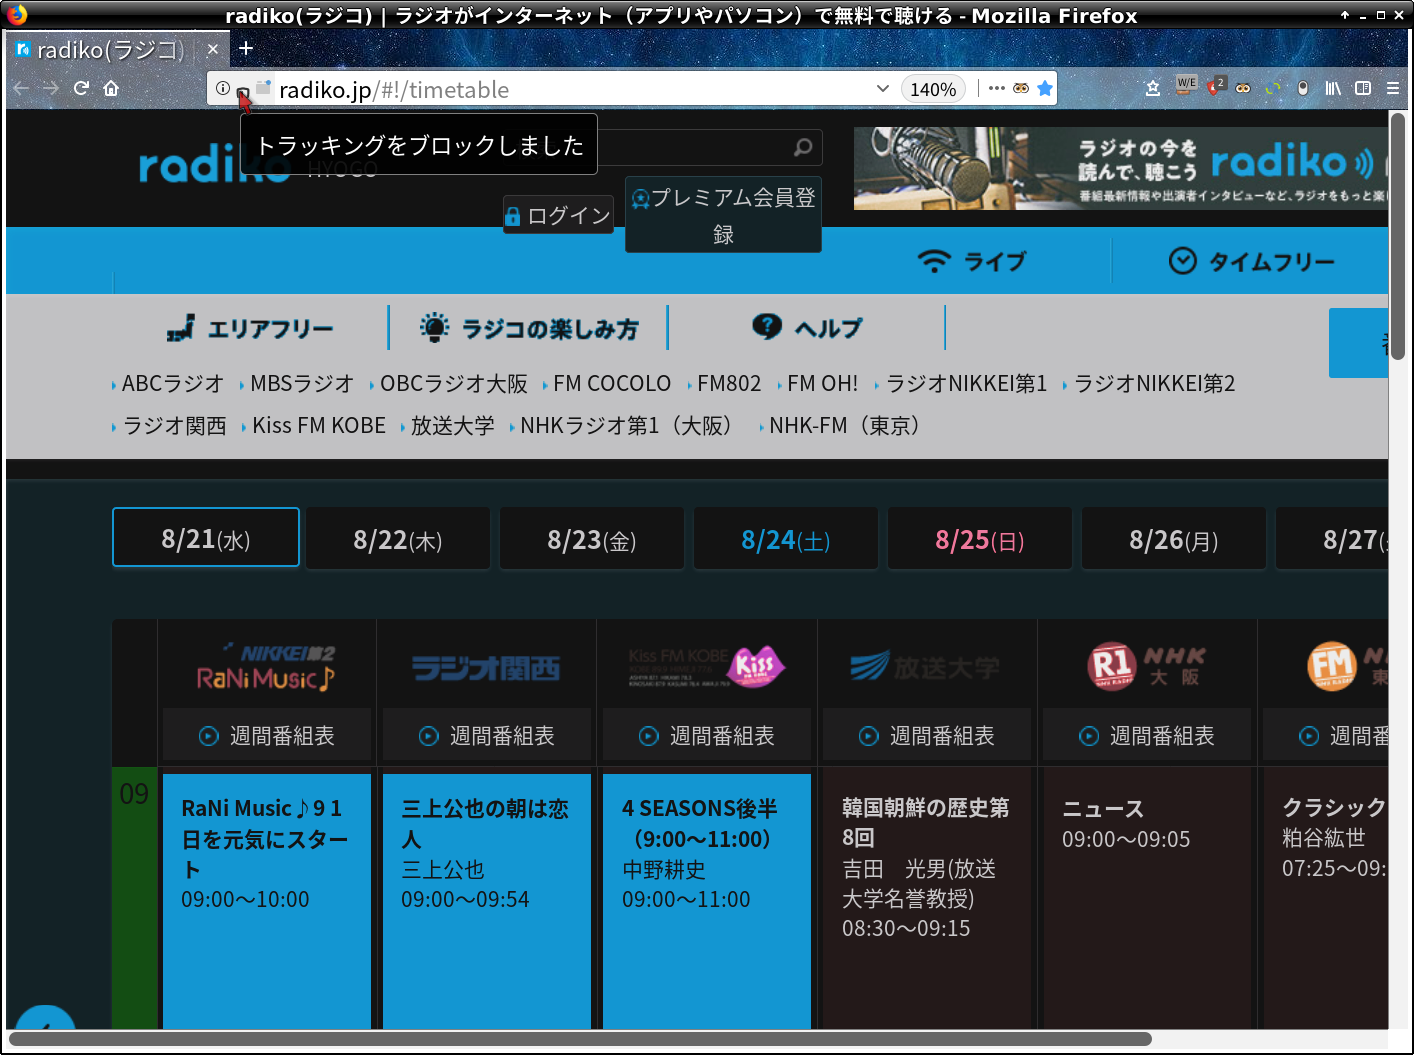
Task: Open 週間番組表 under Kiss FM KOBE
Action: click(x=707, y=736)
